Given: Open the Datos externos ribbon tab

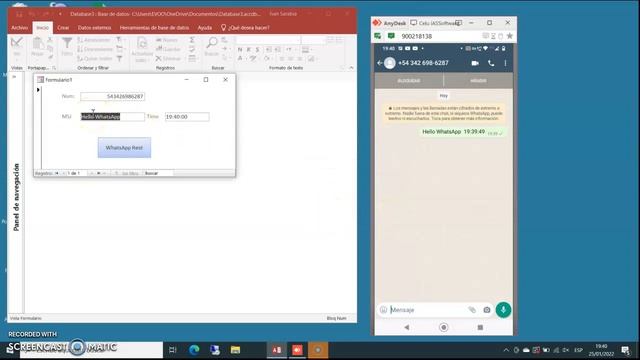Looking at the screenshot, I should click(94, 28).
